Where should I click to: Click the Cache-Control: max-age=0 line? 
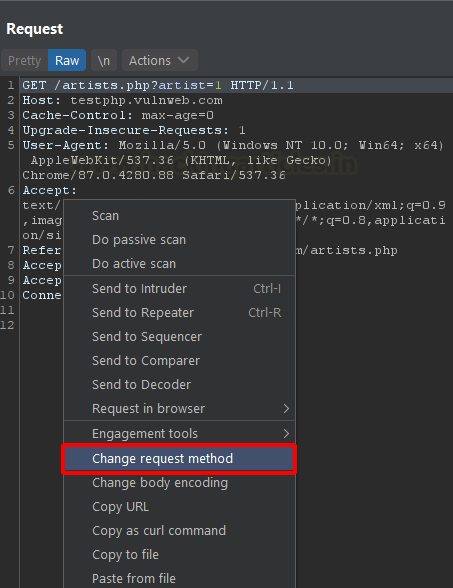(118, 115)
